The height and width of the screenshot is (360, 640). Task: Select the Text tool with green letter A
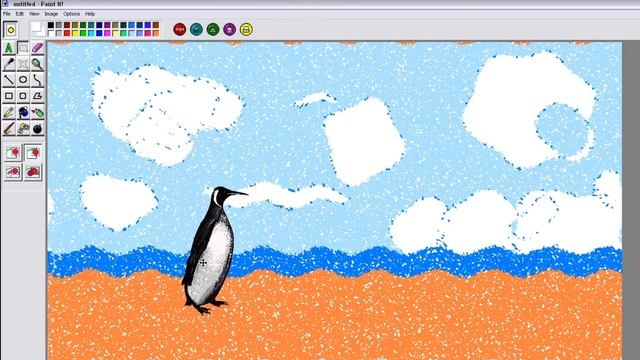9,48
